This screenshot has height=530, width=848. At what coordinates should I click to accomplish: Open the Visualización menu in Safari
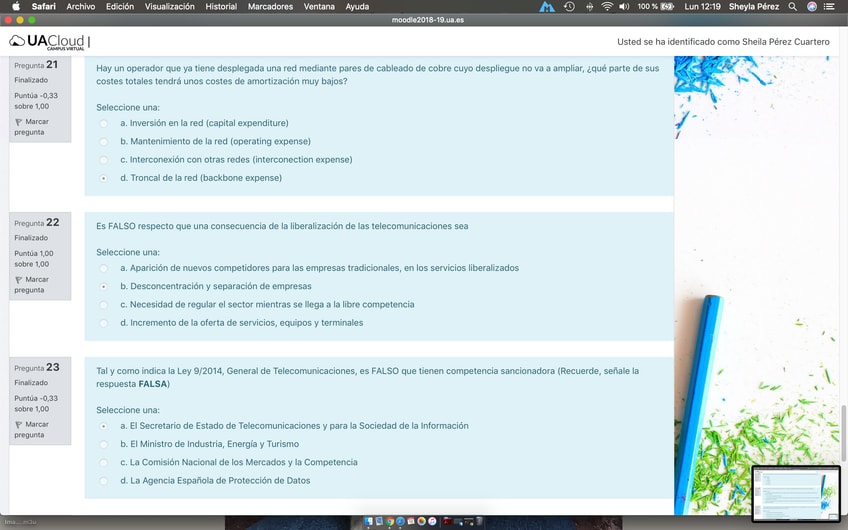click(169, 6)
